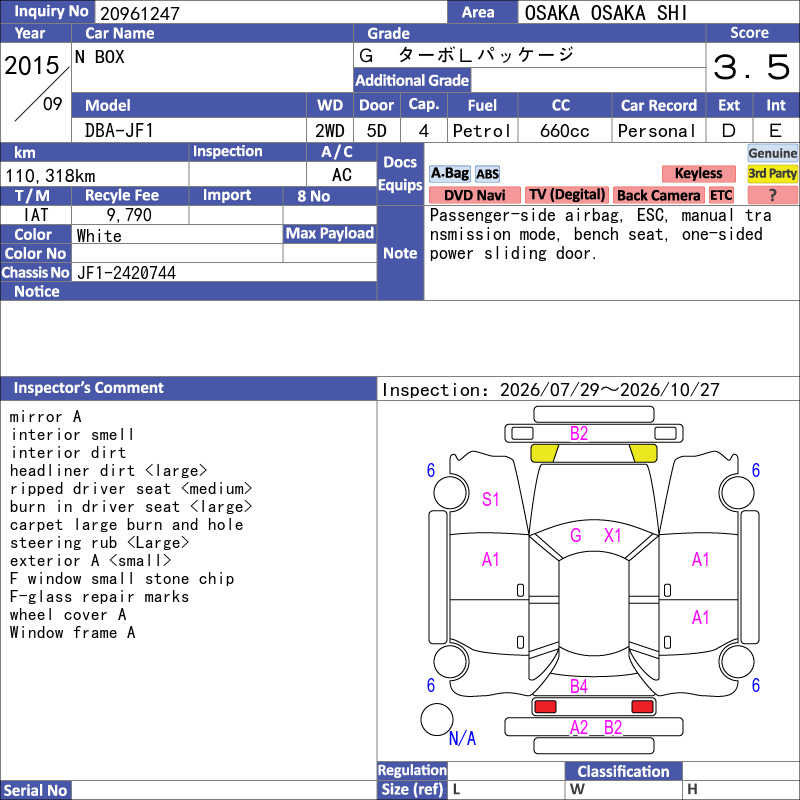Click the Back Camera badge

pyautogui.click(x=658, y=195)
